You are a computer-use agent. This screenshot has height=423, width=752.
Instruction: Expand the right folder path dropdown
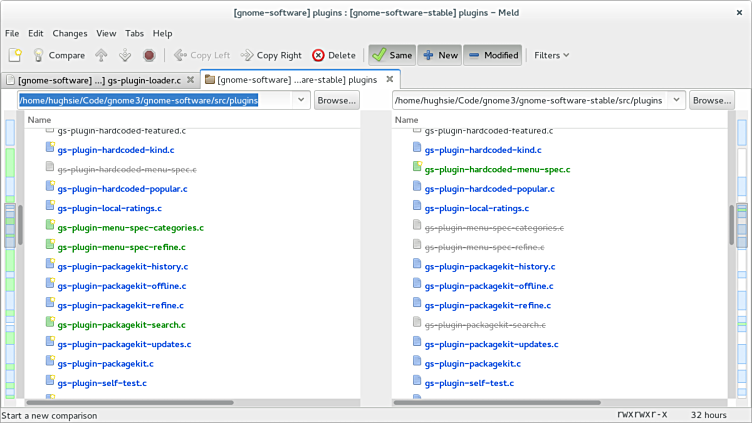(676, 100)
